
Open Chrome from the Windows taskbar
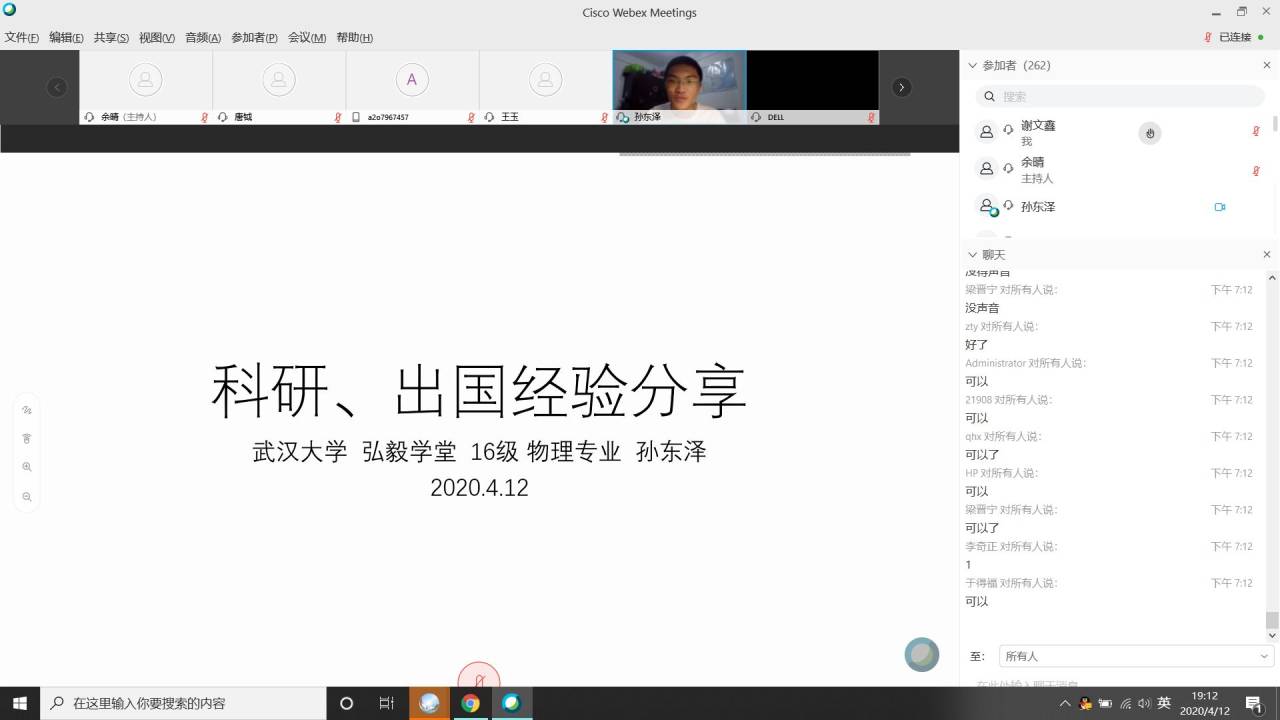coord(470,703)
